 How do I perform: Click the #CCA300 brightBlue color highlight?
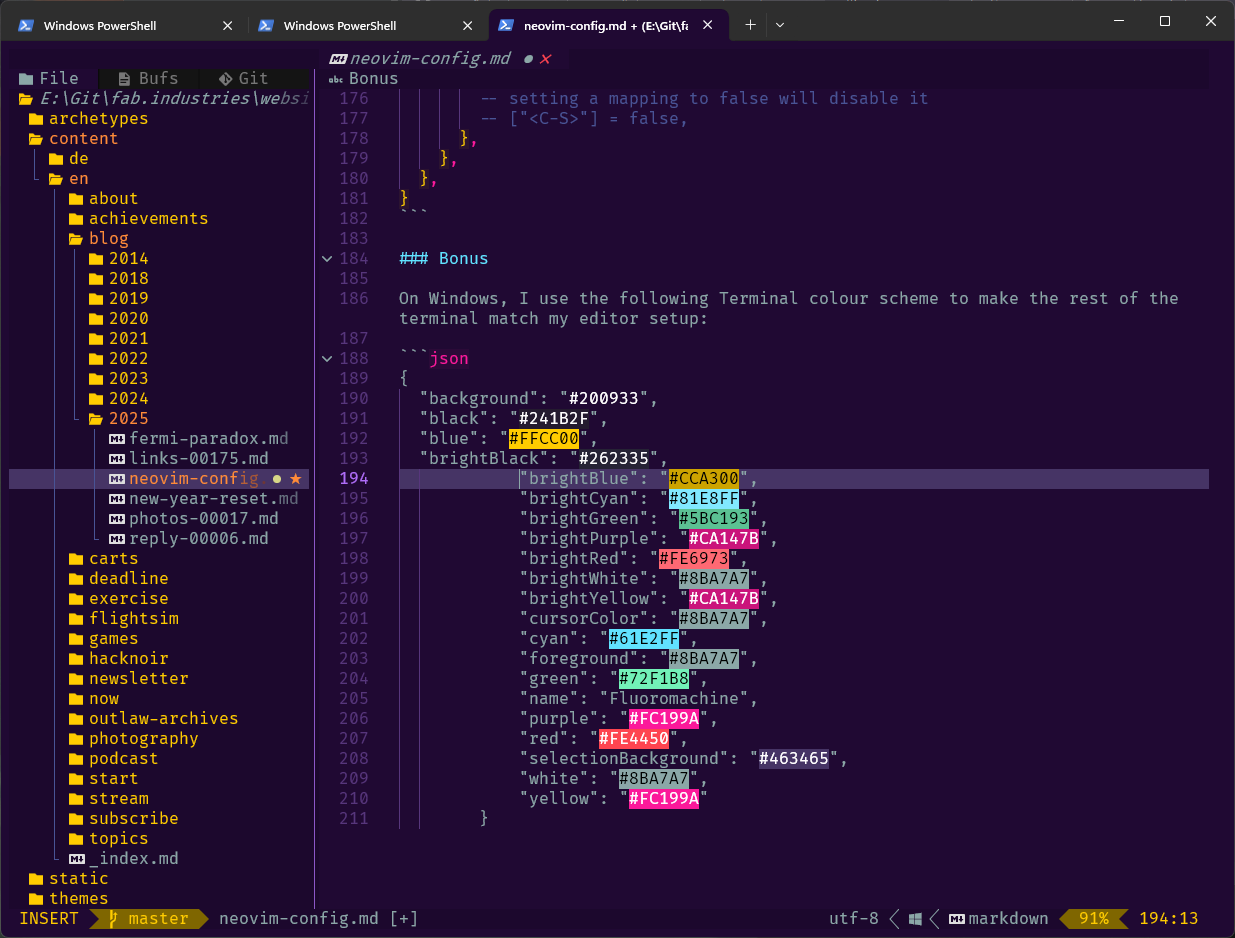tap(704, 478)
